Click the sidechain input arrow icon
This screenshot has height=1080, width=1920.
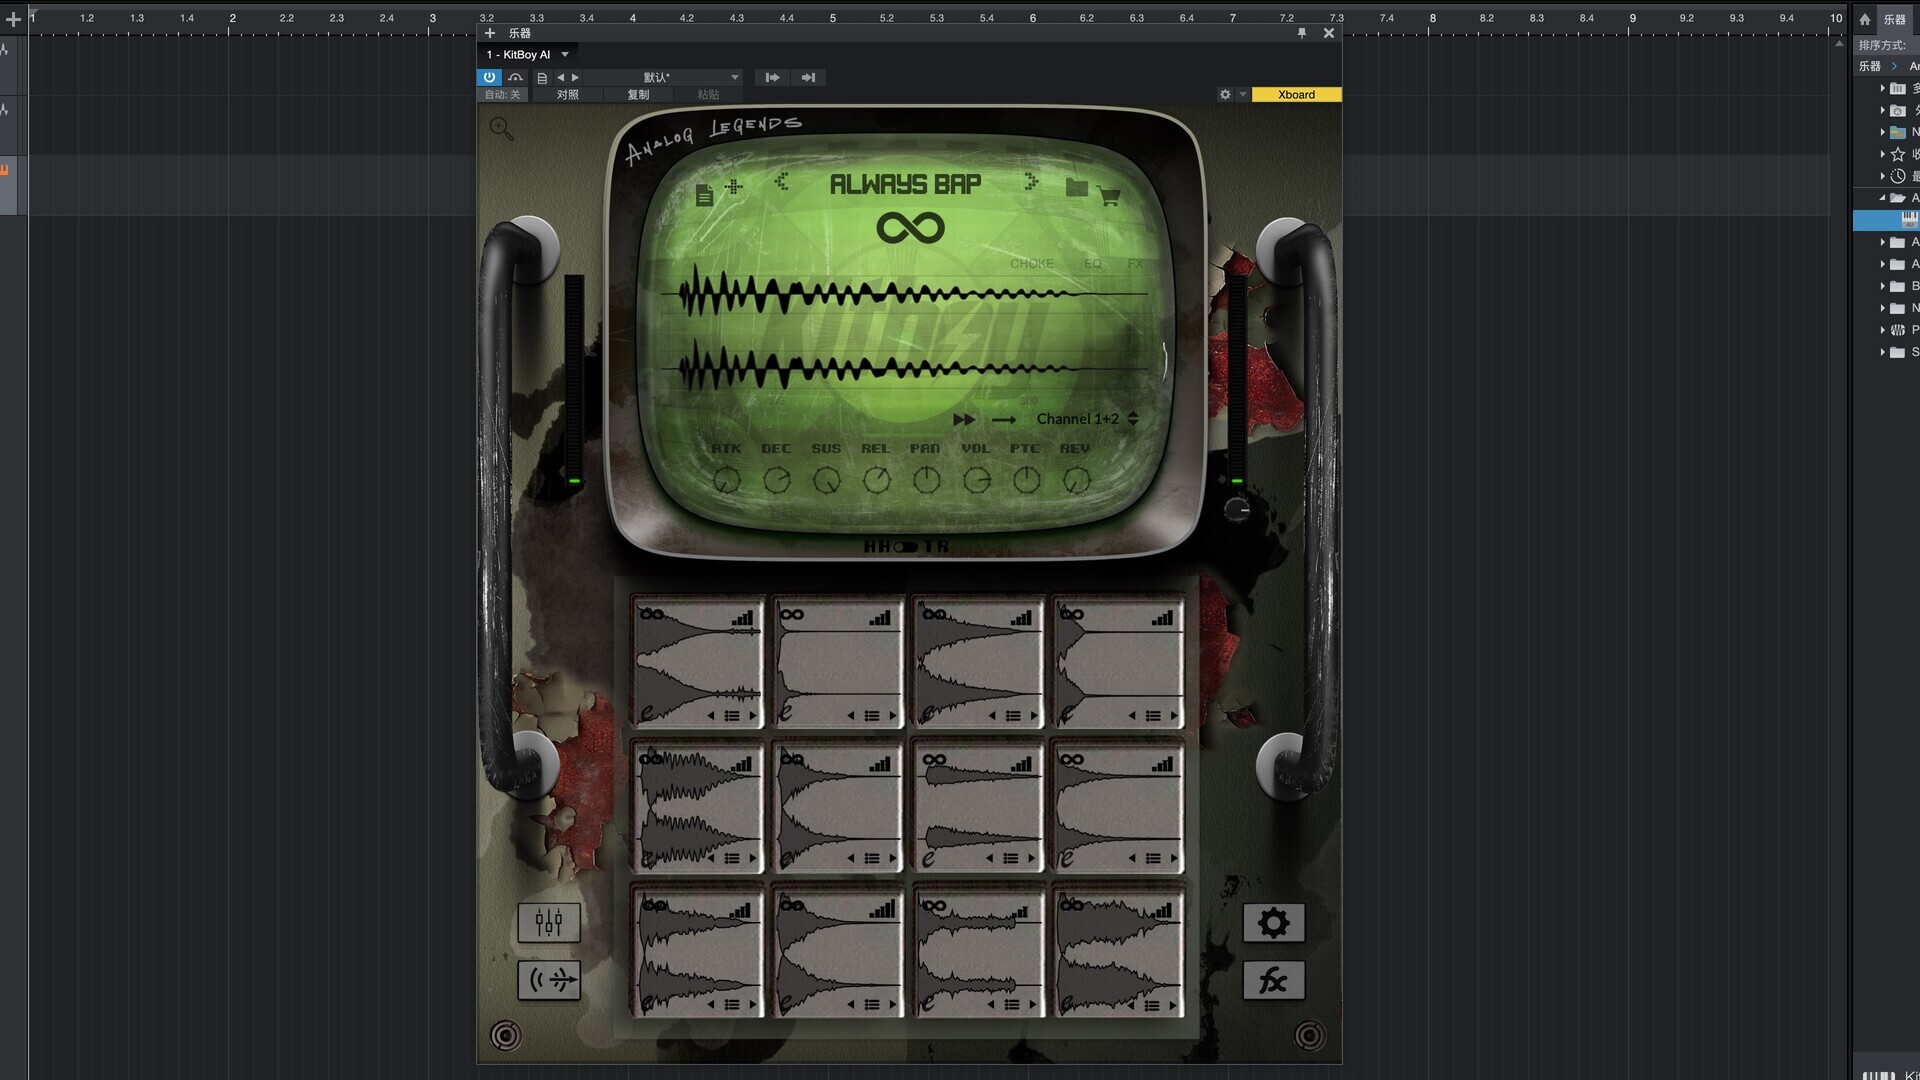tap(772, 77)
